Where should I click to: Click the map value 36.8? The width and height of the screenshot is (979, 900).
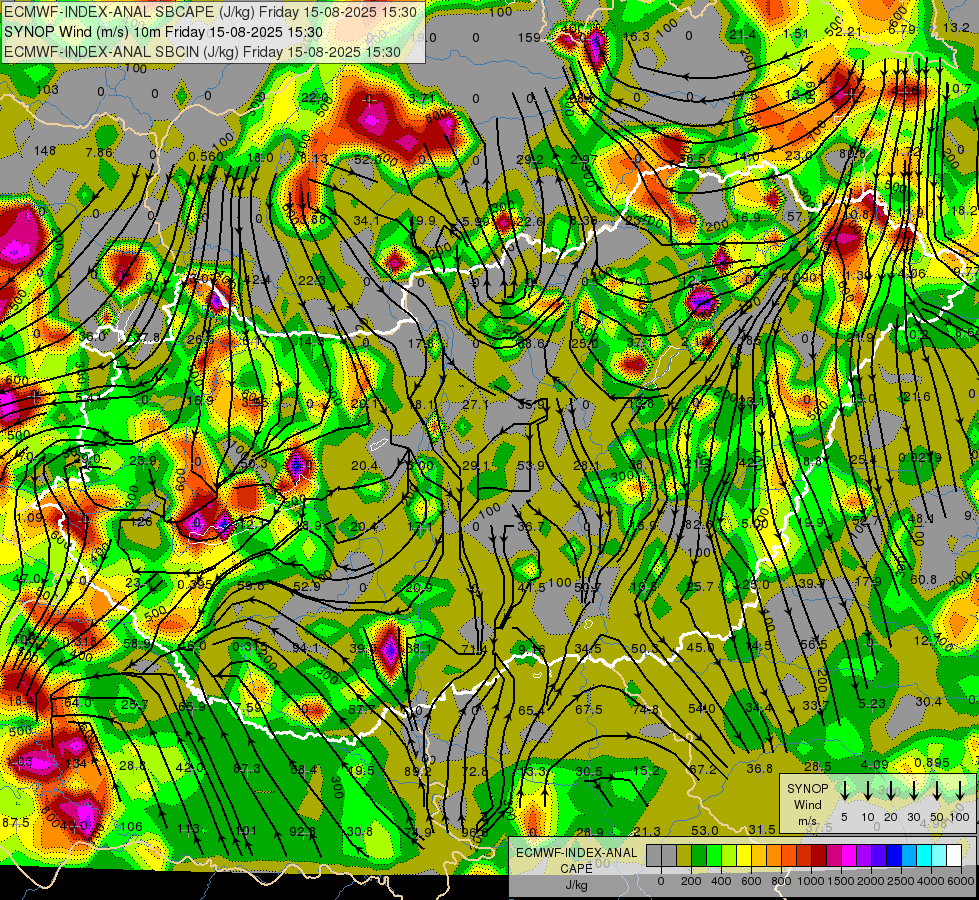coord(759,768)
